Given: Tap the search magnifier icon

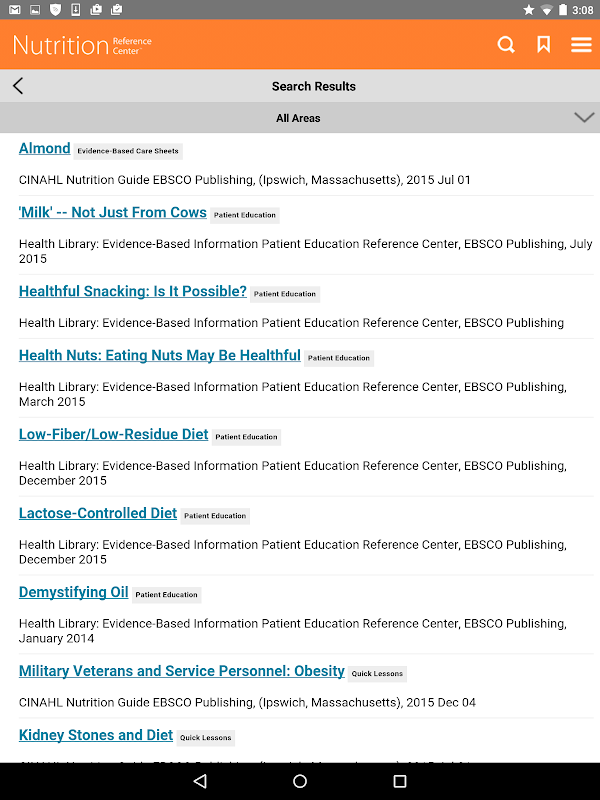Looking at the screenshot, I should (x=506, y=45).
